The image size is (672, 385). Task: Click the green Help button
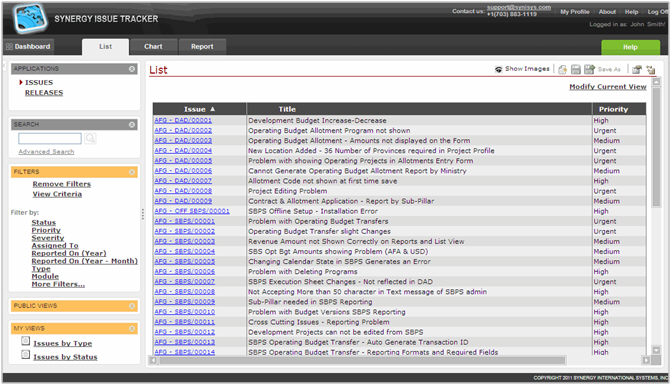coord(630,47)
